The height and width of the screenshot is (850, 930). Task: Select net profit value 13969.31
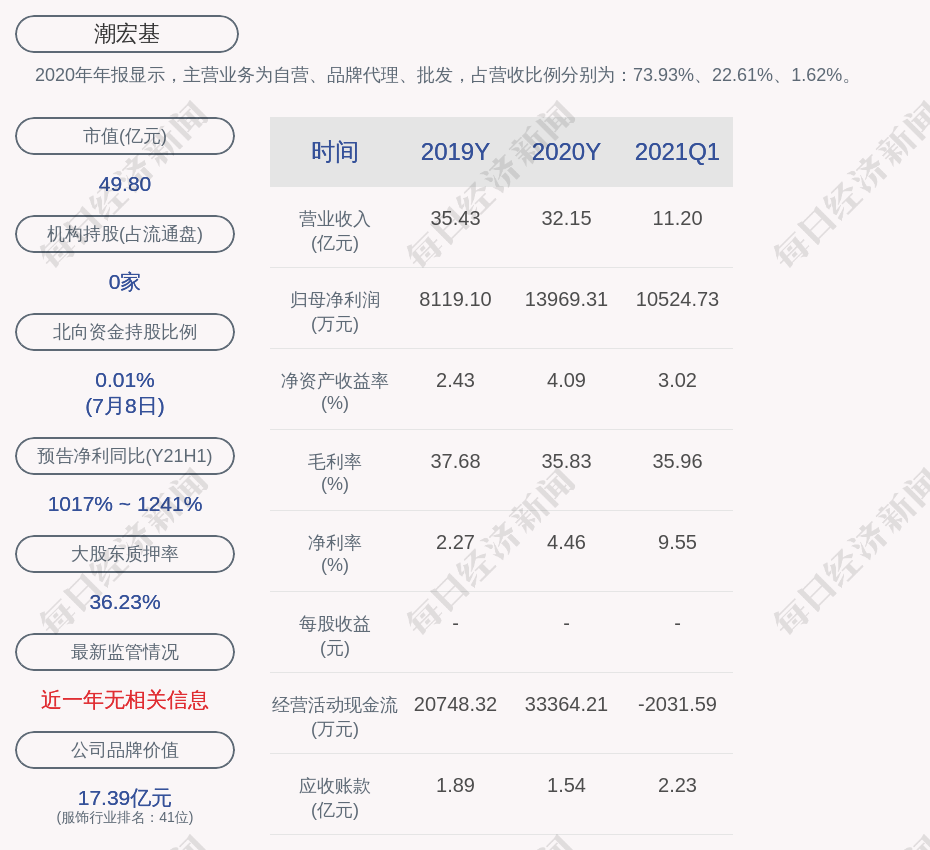(566, 299)
